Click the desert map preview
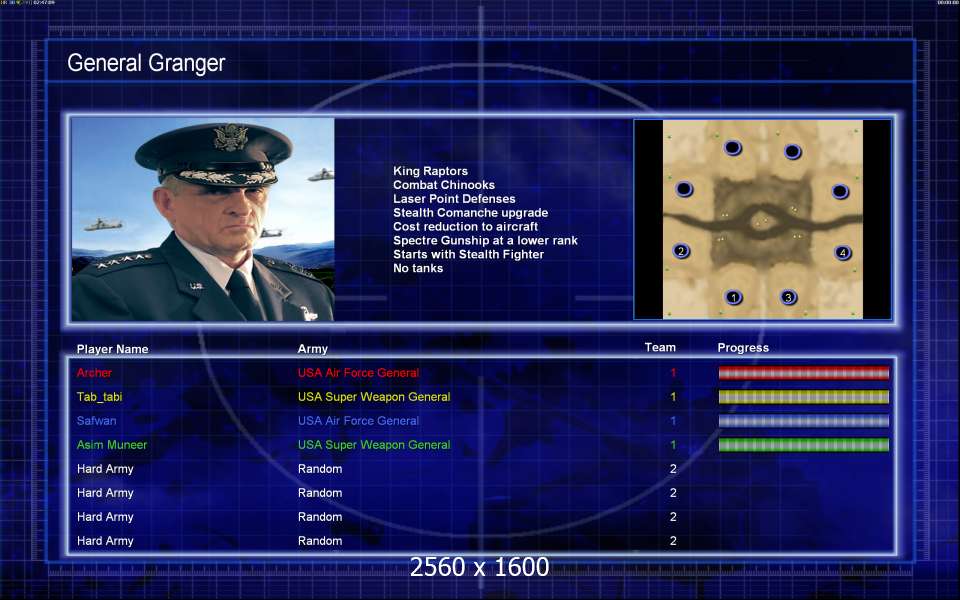Image resolution: width=960 pixels, height=600 pixels. click(763, 219)
